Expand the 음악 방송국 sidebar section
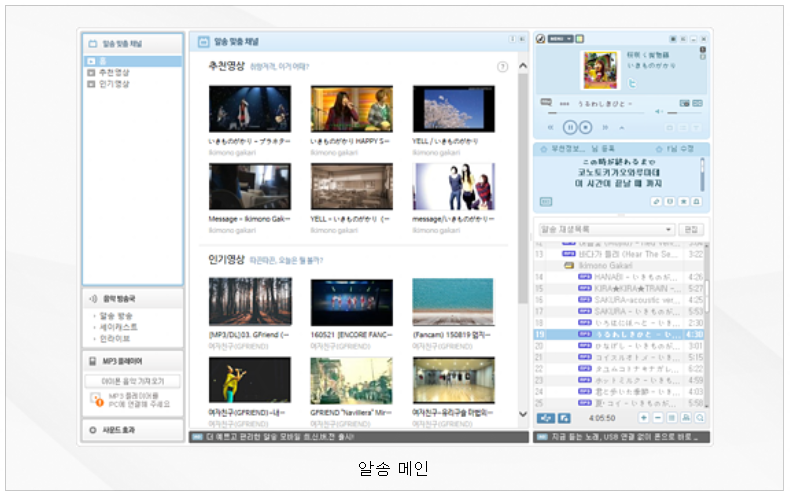This screenshot has width=790, height=495. coord(133,299)
